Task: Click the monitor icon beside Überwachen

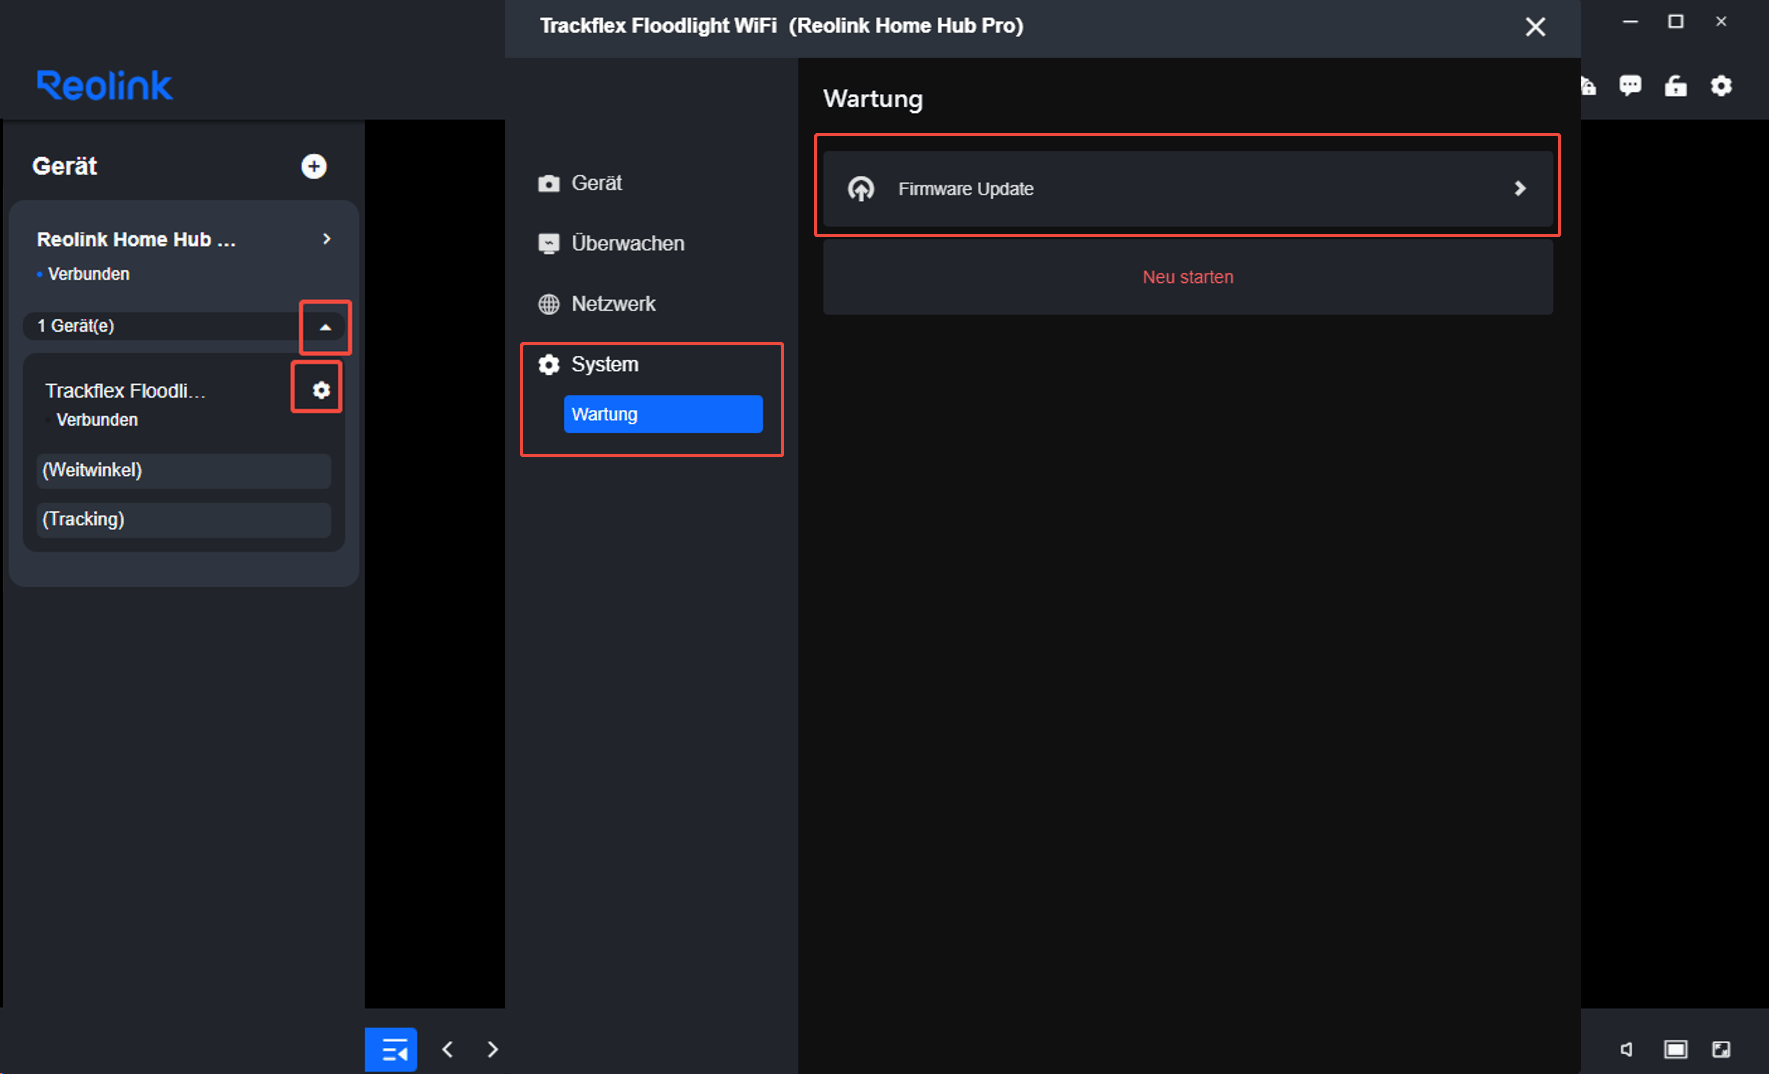Action: pos(549,244)
